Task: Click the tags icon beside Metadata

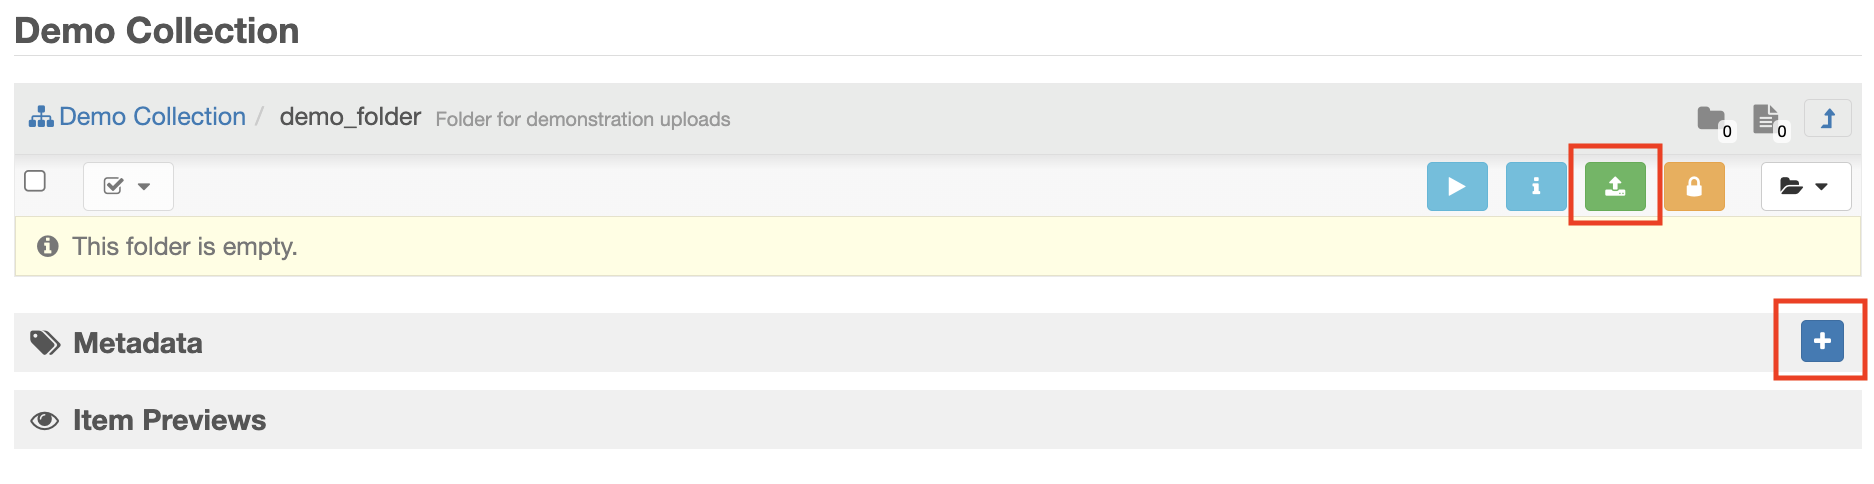Action: [45, 343]
